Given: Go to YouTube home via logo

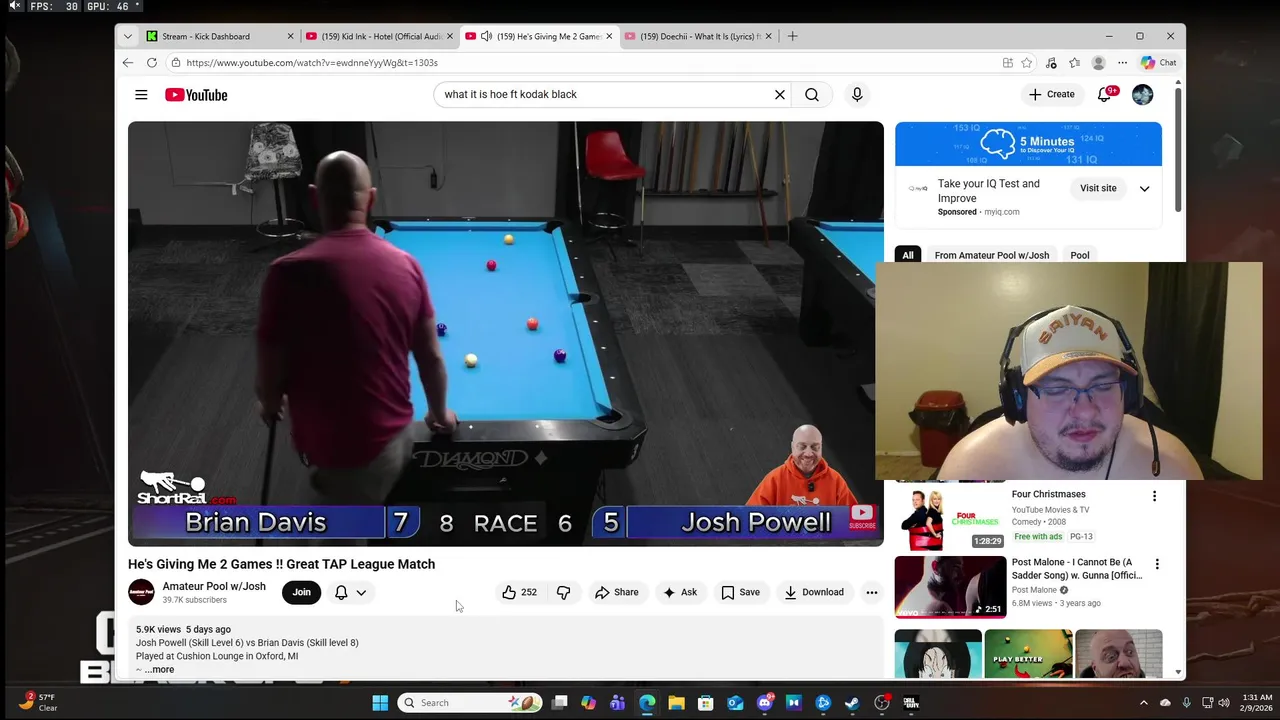Looking at the screenshot, I should click(x=196, y=95).
